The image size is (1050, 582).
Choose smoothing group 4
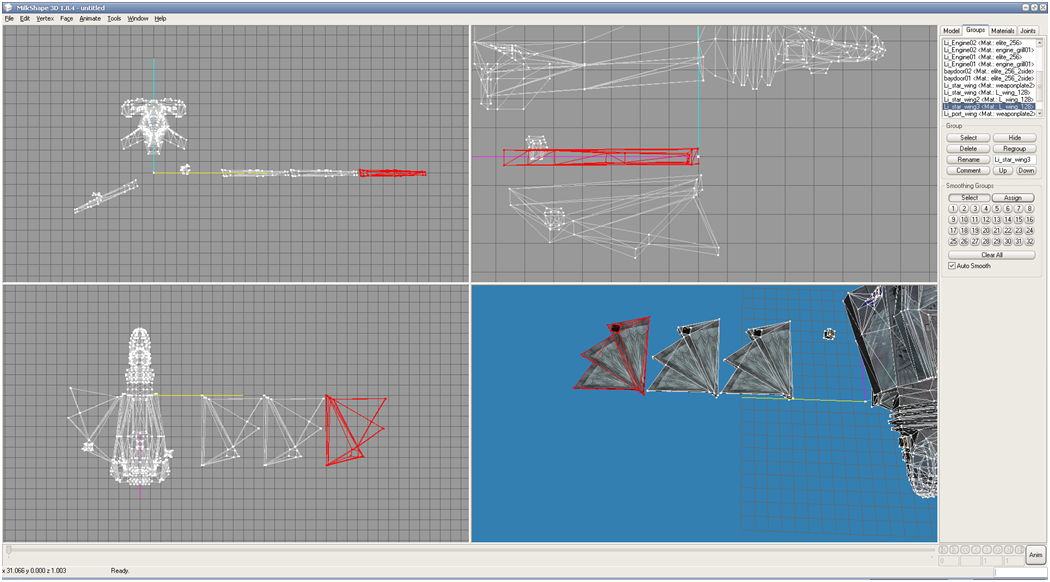(986, 209)
